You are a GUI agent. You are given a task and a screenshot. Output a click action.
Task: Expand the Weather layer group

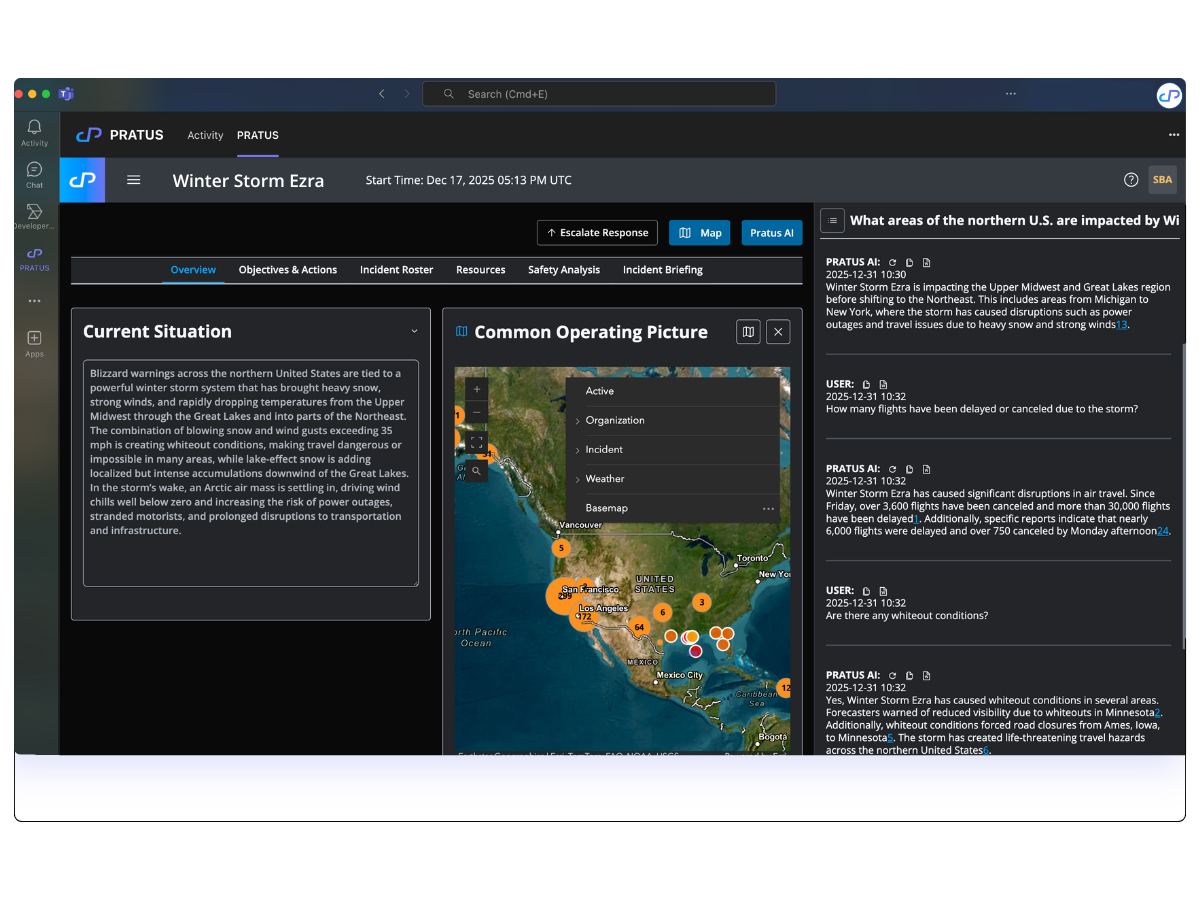coord(579,478)
